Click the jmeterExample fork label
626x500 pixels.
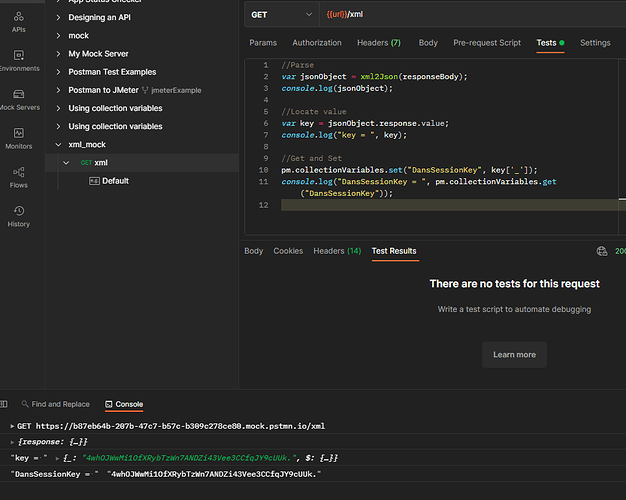coord(176,90)
